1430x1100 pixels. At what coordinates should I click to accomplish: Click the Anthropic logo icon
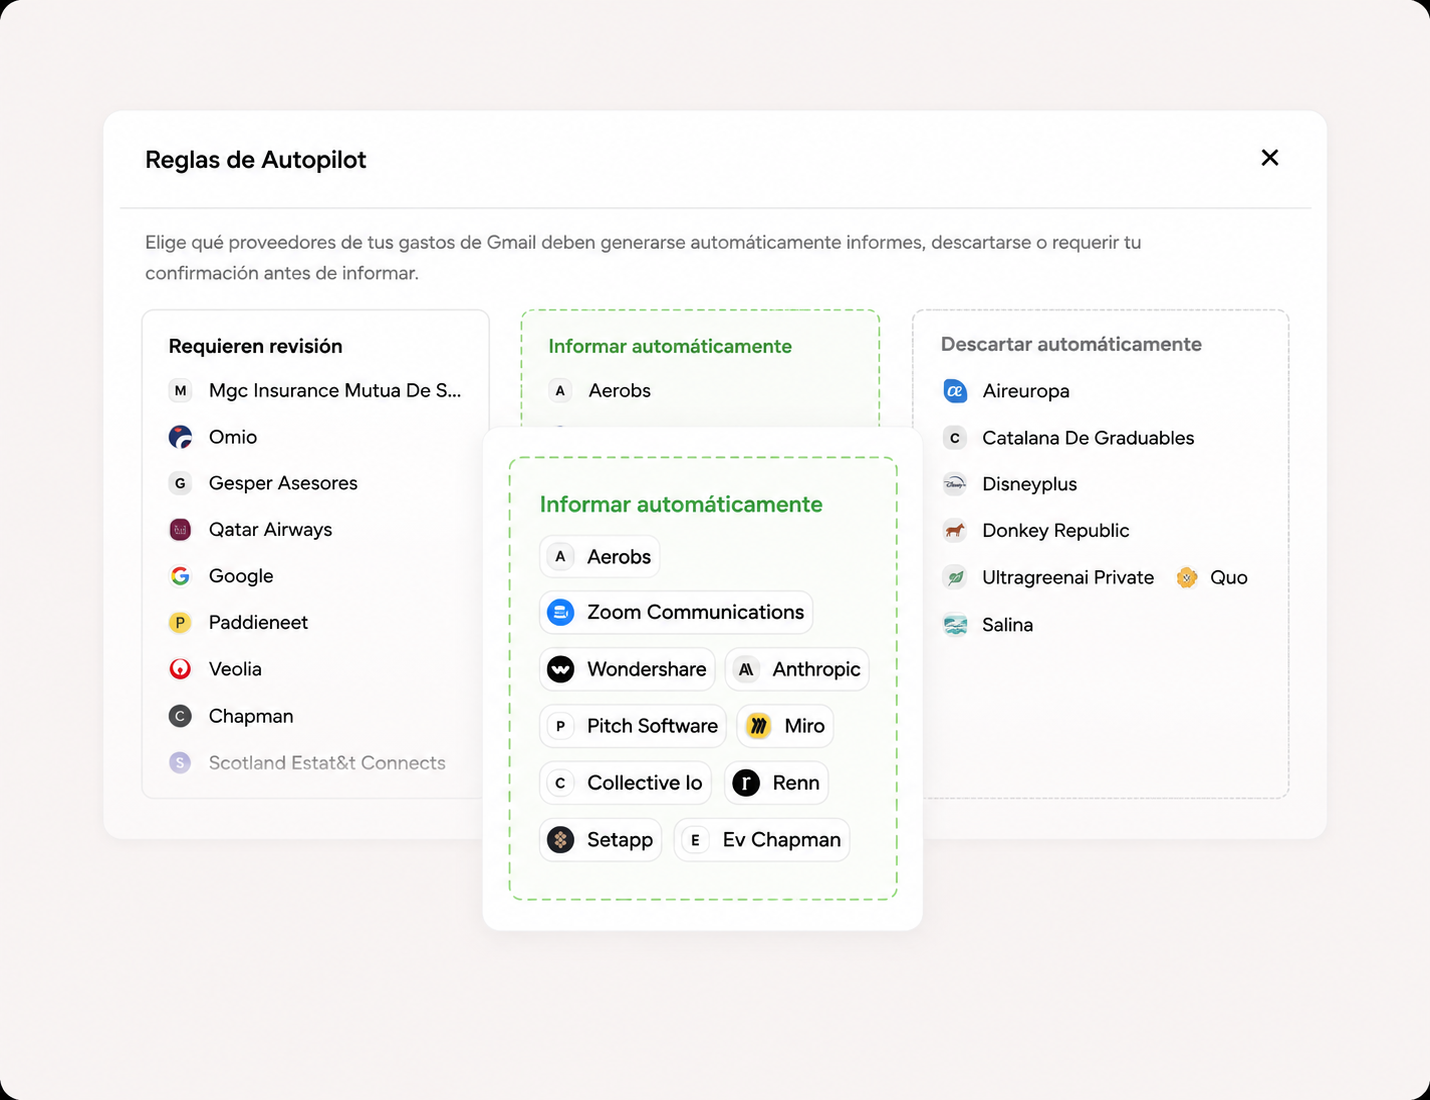[x=746, y=669]
